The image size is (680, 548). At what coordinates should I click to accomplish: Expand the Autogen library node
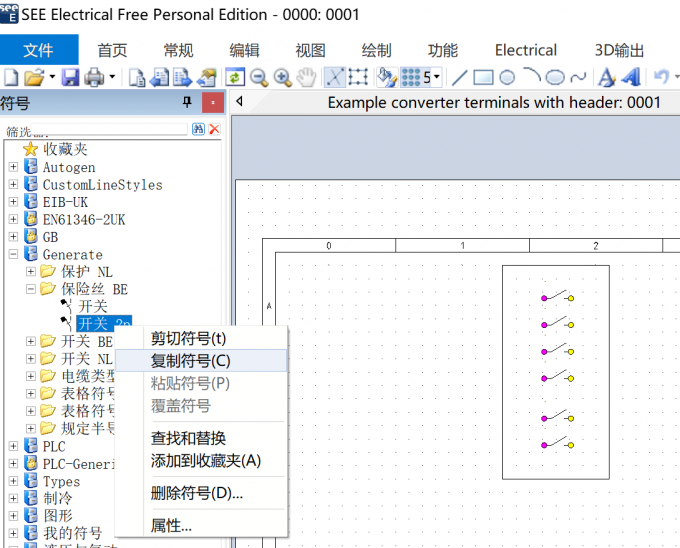pos(13,167)
